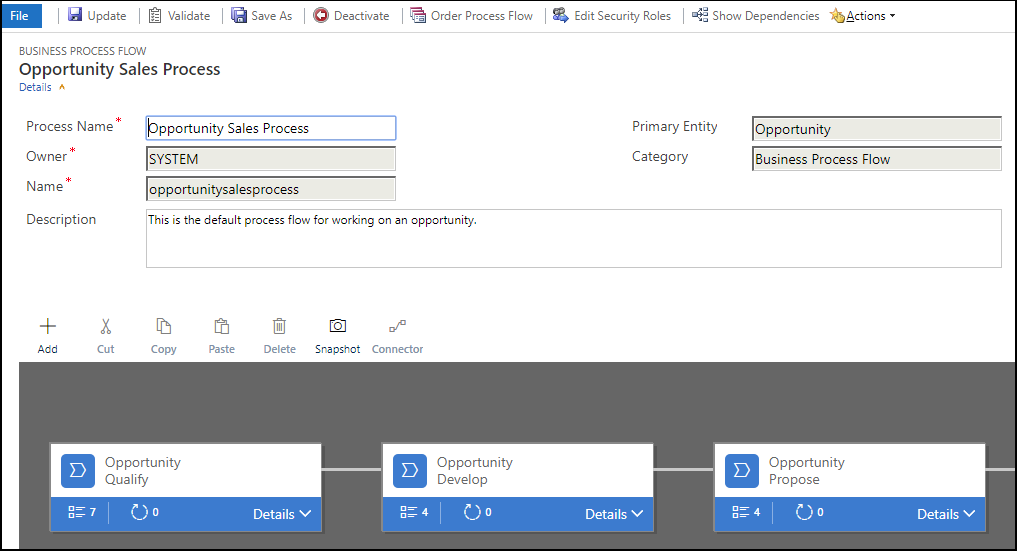This screenshot has width=1017, height=551.
Task: Collapse the Details section under the title
Action: tap(42, 88)
